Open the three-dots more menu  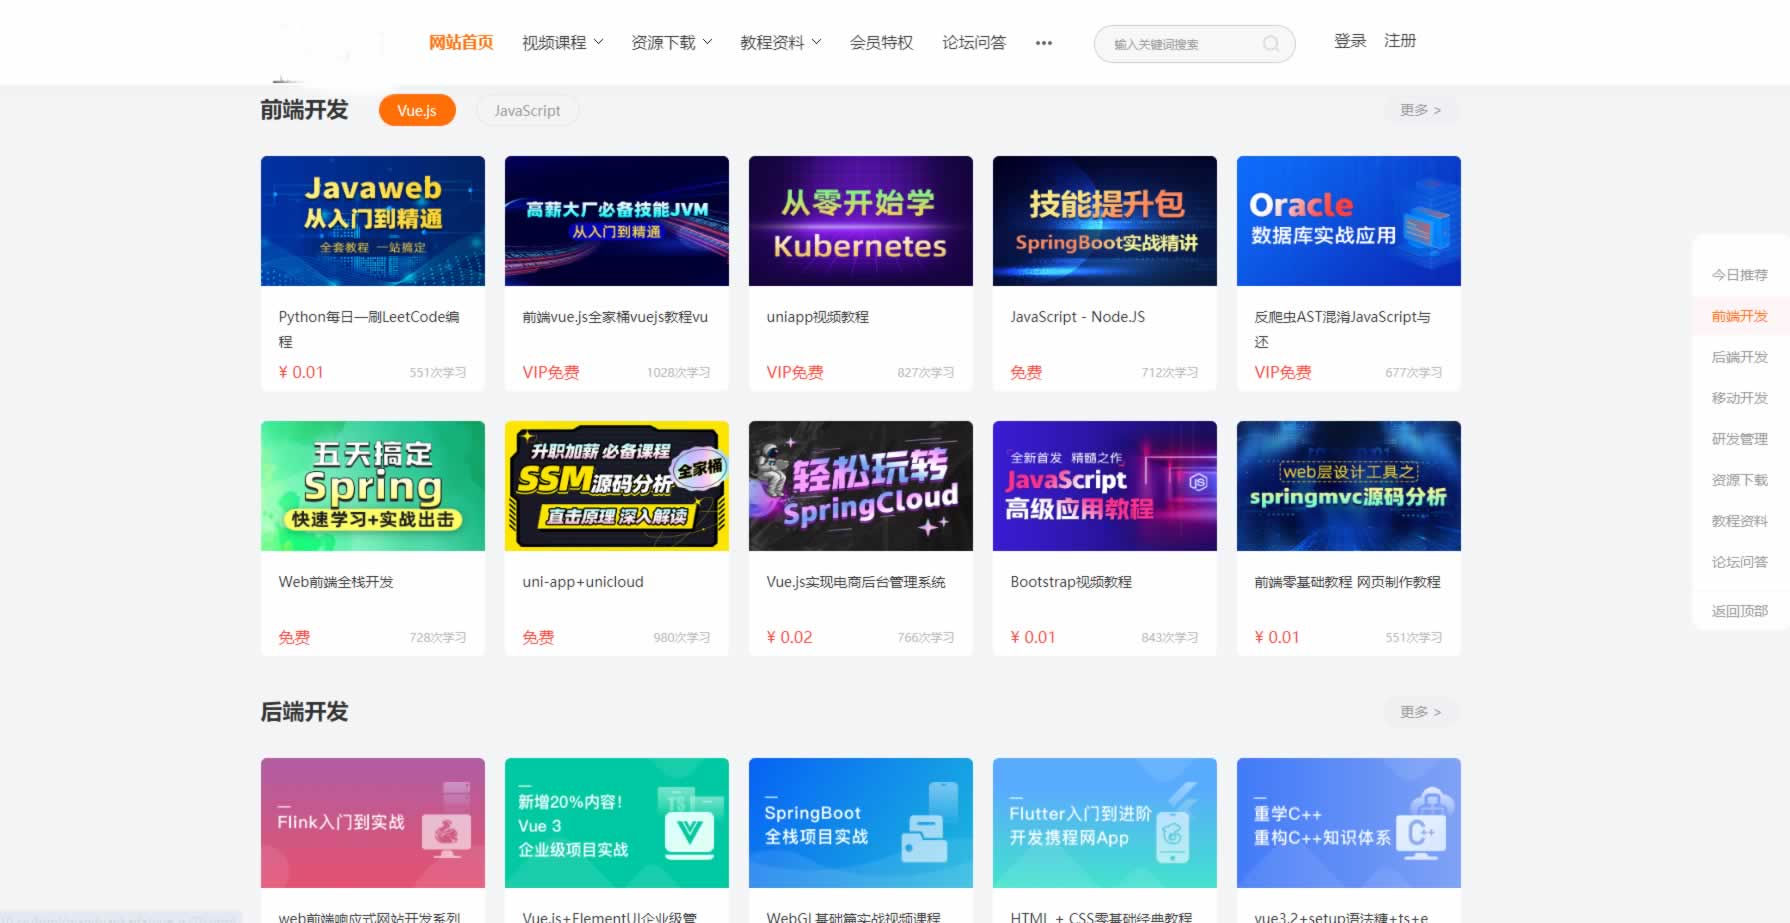click(x=1043, y=43)
